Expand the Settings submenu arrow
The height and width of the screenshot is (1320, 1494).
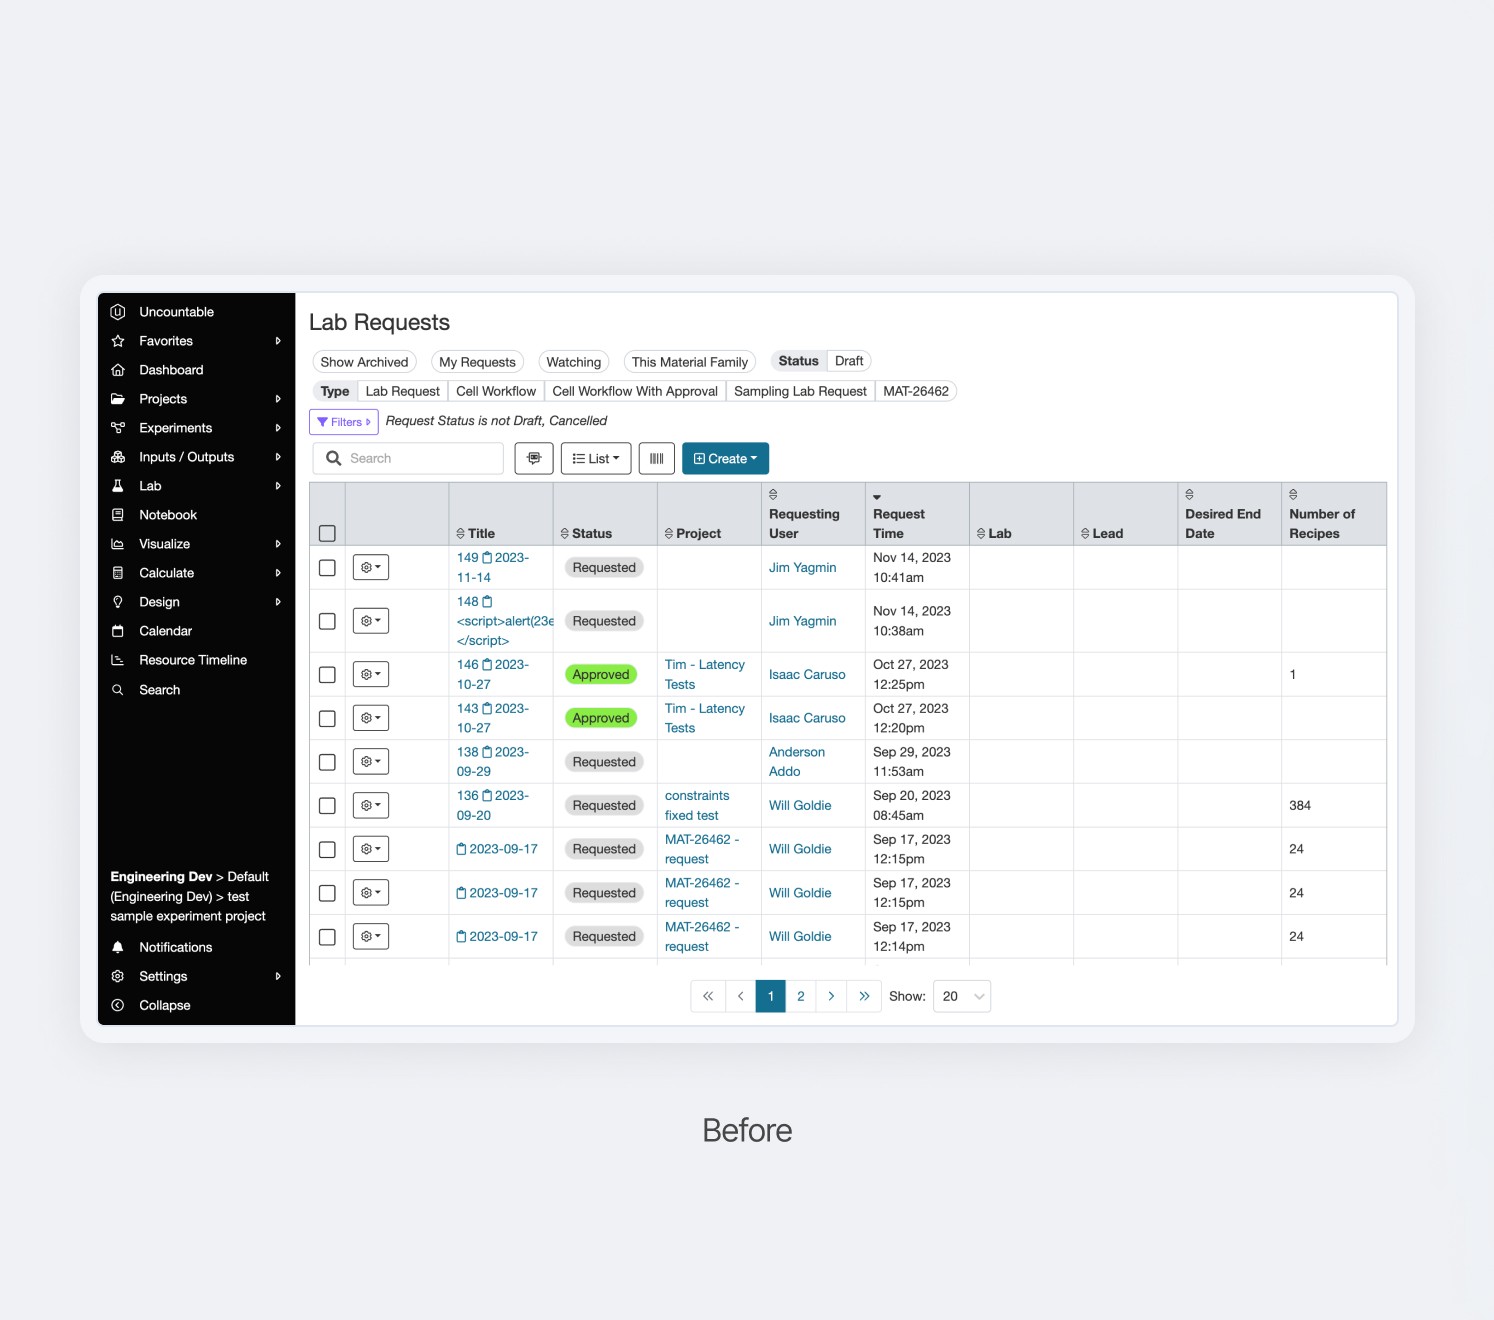pos(278,976)
